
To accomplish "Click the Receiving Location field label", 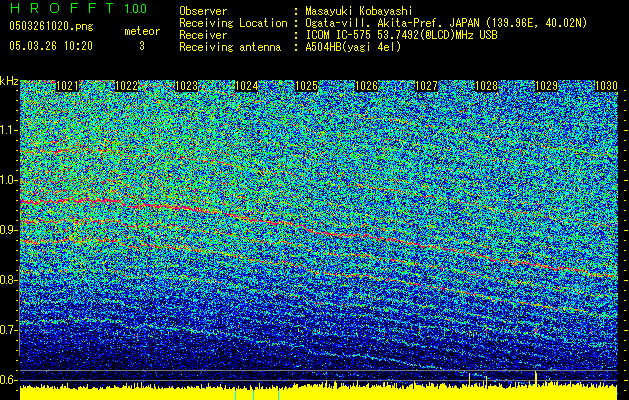I will [233, 23].
